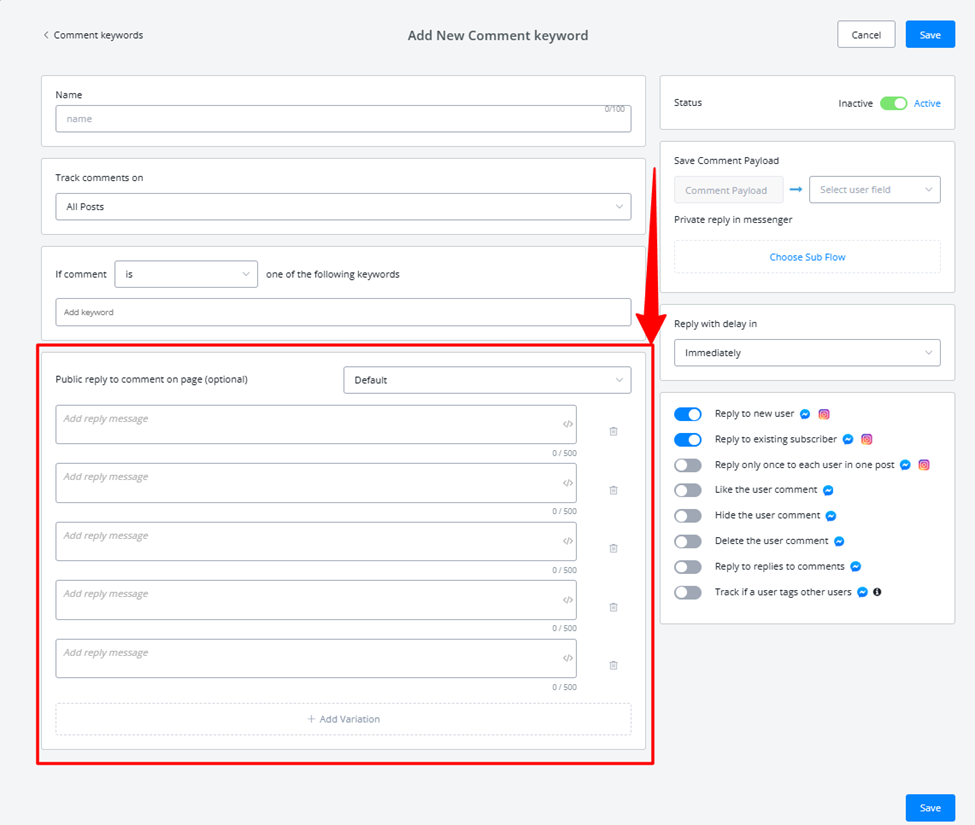
Task: Click code icon in fourth reply box
Action: click(x=567, y=600)
